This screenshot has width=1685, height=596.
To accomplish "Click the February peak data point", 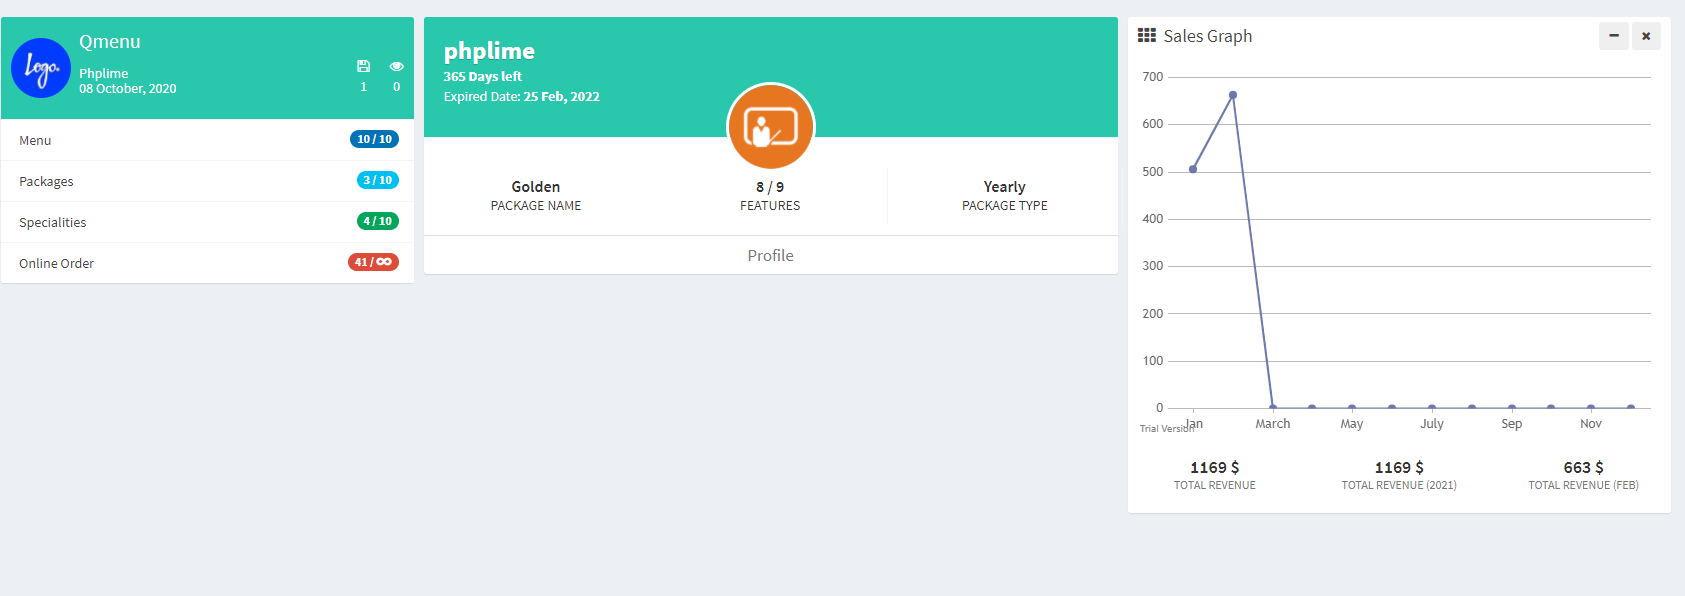I will pos(1233,95).
